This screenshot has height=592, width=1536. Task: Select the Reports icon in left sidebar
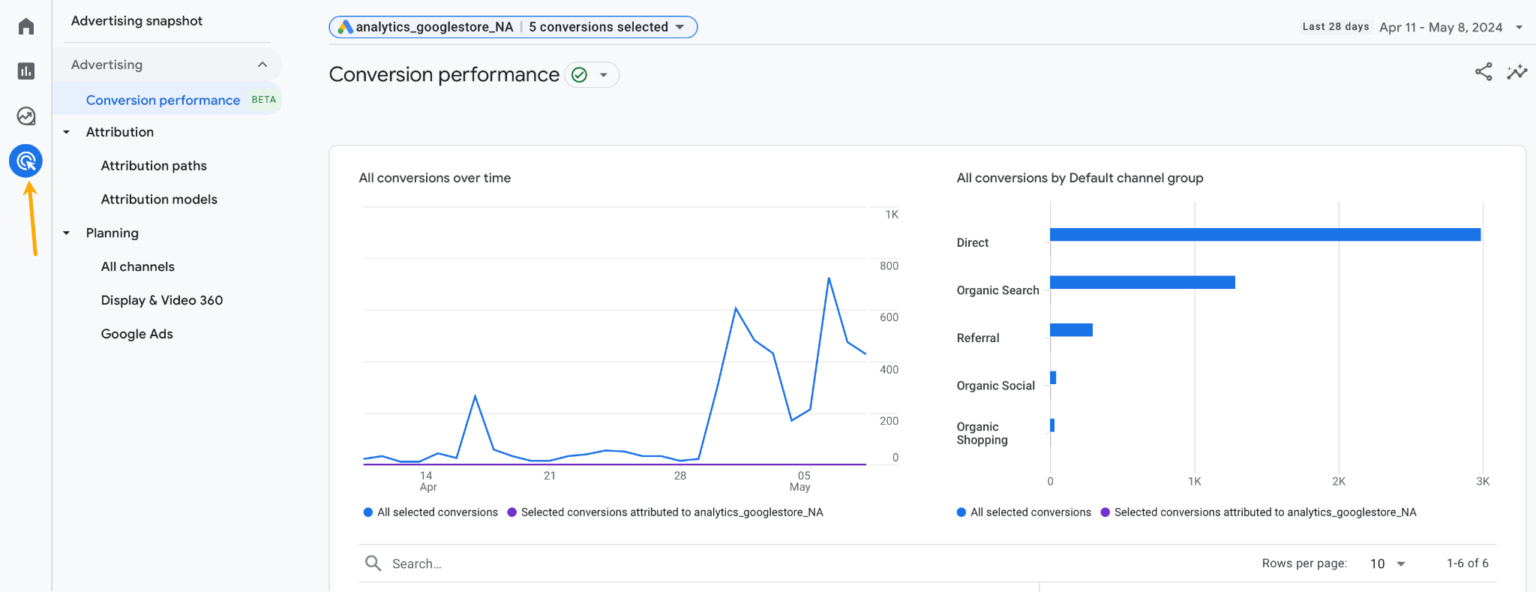point(25,70)
